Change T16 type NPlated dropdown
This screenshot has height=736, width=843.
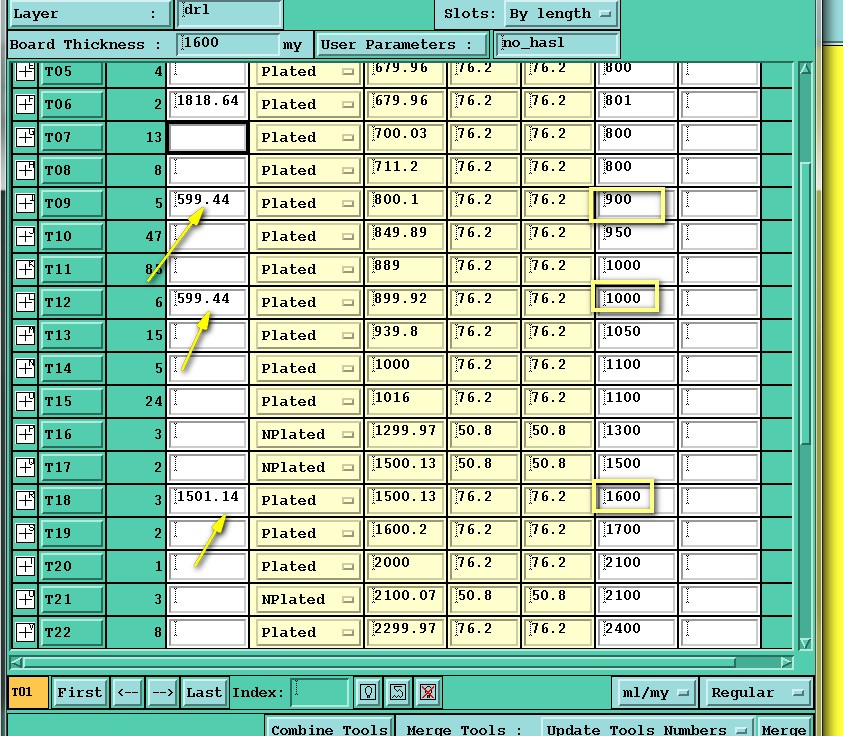[x=307, y=434]
